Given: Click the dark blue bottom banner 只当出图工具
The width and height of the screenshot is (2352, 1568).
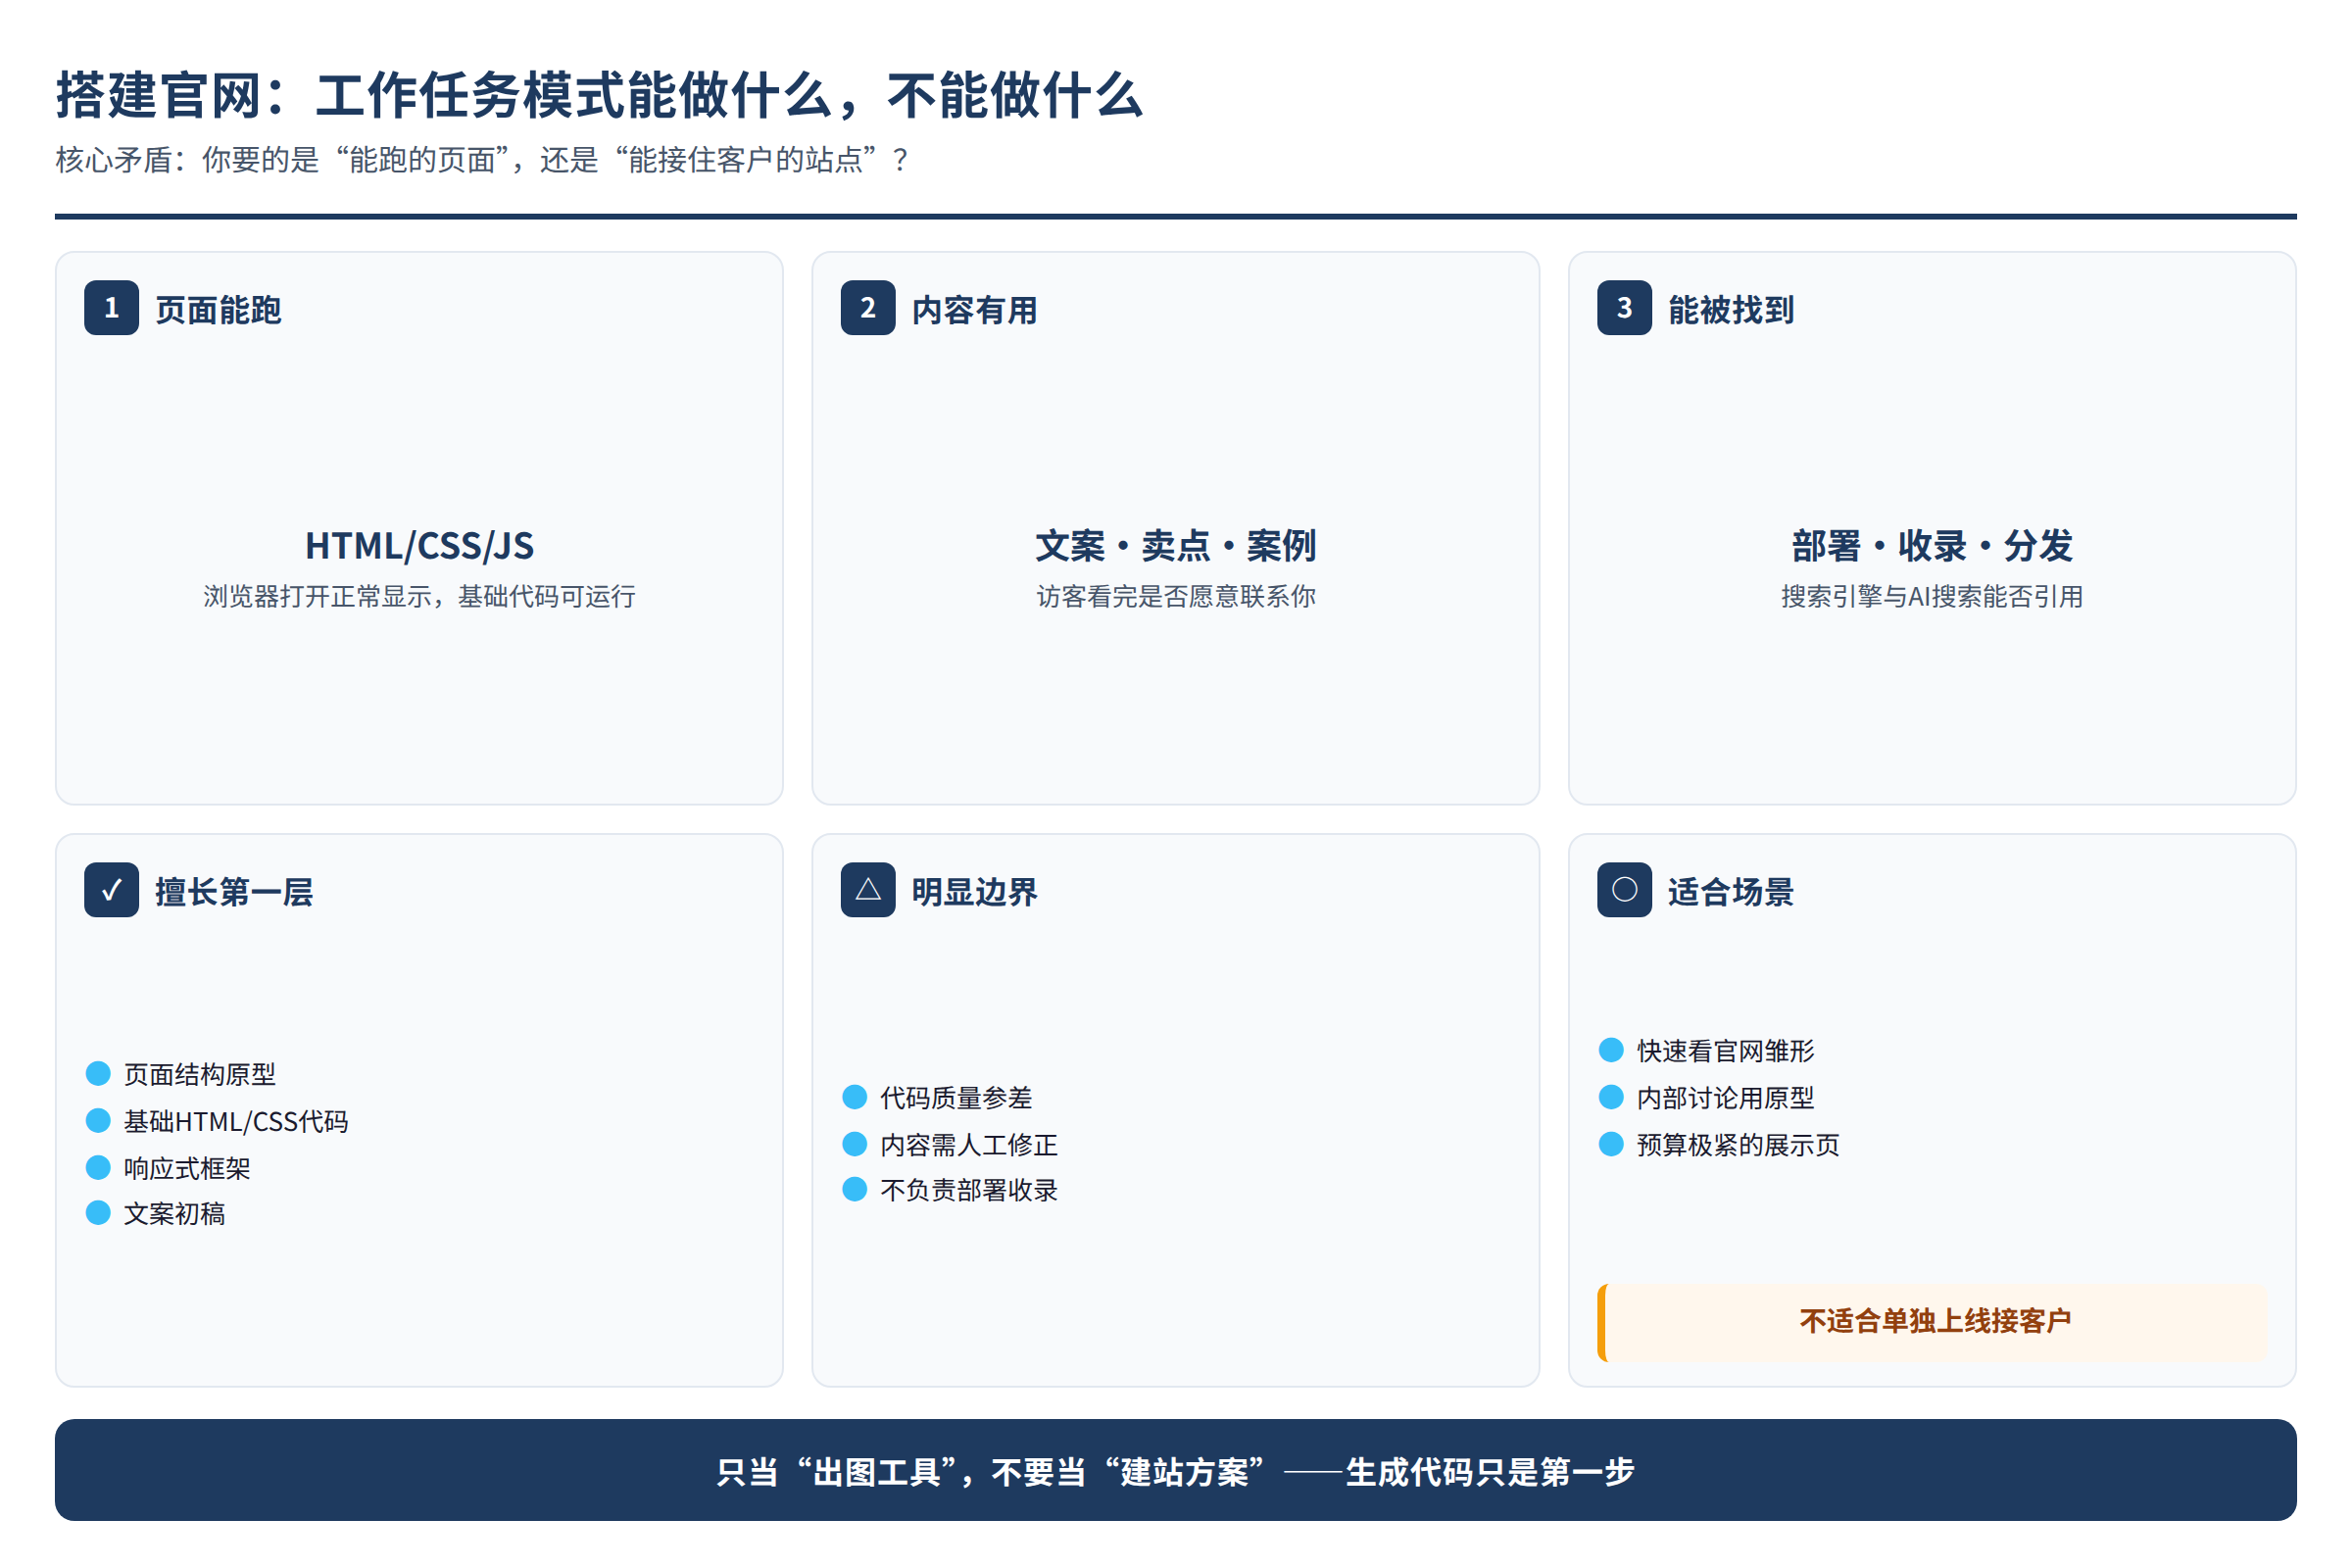Looking at the screenshot, I should point(1176,1471).
